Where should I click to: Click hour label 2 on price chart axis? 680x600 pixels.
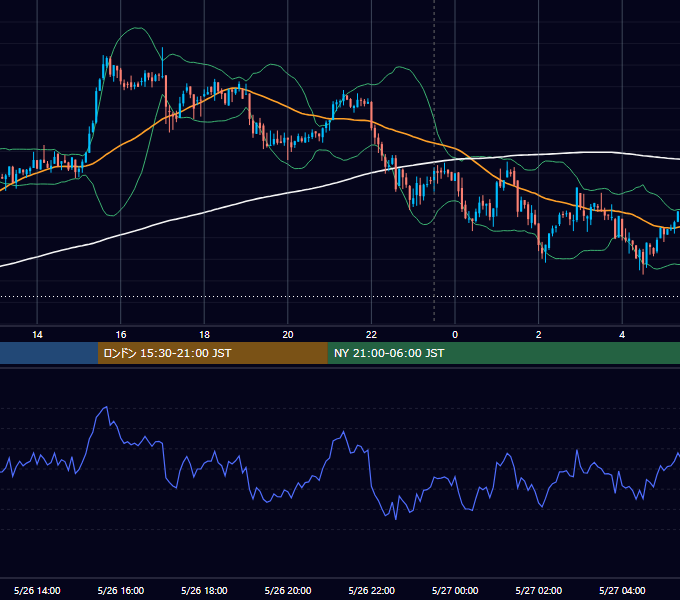539,335
